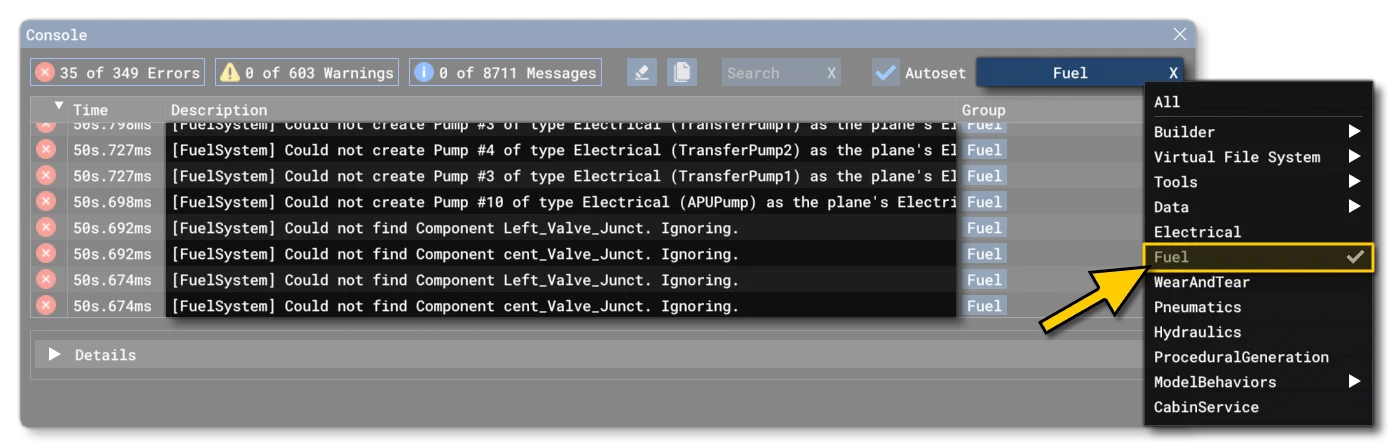1393x448 pixels.
Task: Select Pneumatics in the group menu
Action: coord(1259,307)
